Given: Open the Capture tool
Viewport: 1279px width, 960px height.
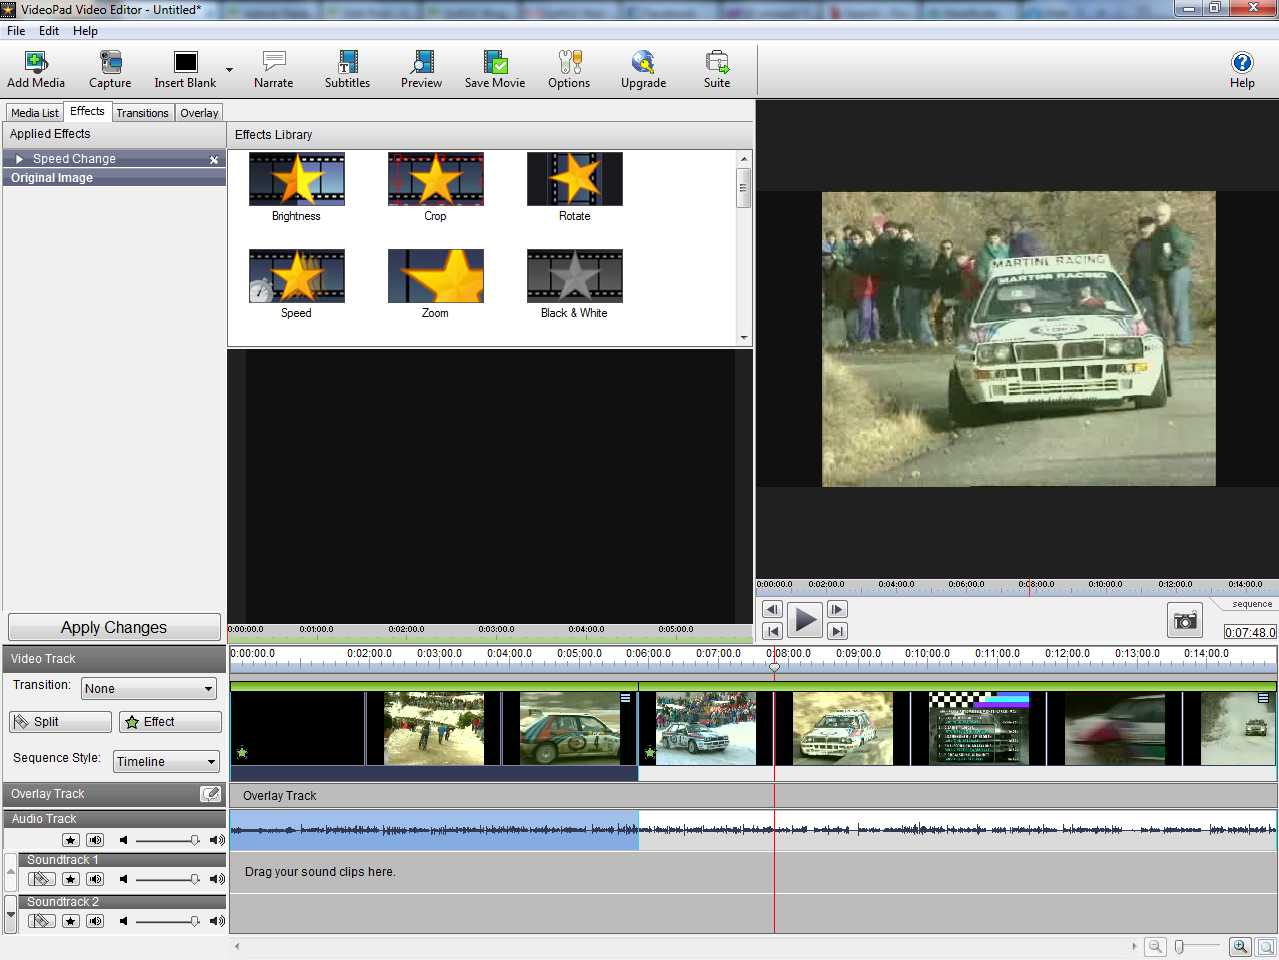Looking at the screenshot, I should 110,63.
